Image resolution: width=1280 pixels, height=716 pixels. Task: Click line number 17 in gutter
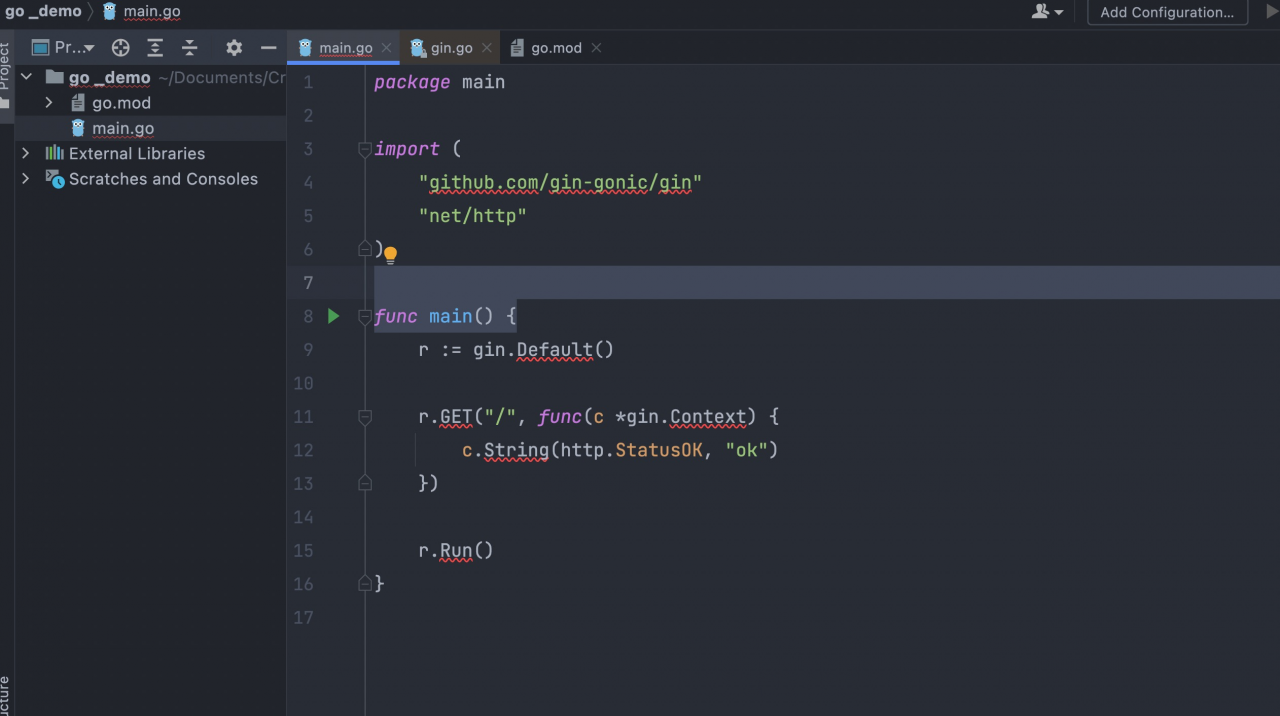tap(303, 617)
